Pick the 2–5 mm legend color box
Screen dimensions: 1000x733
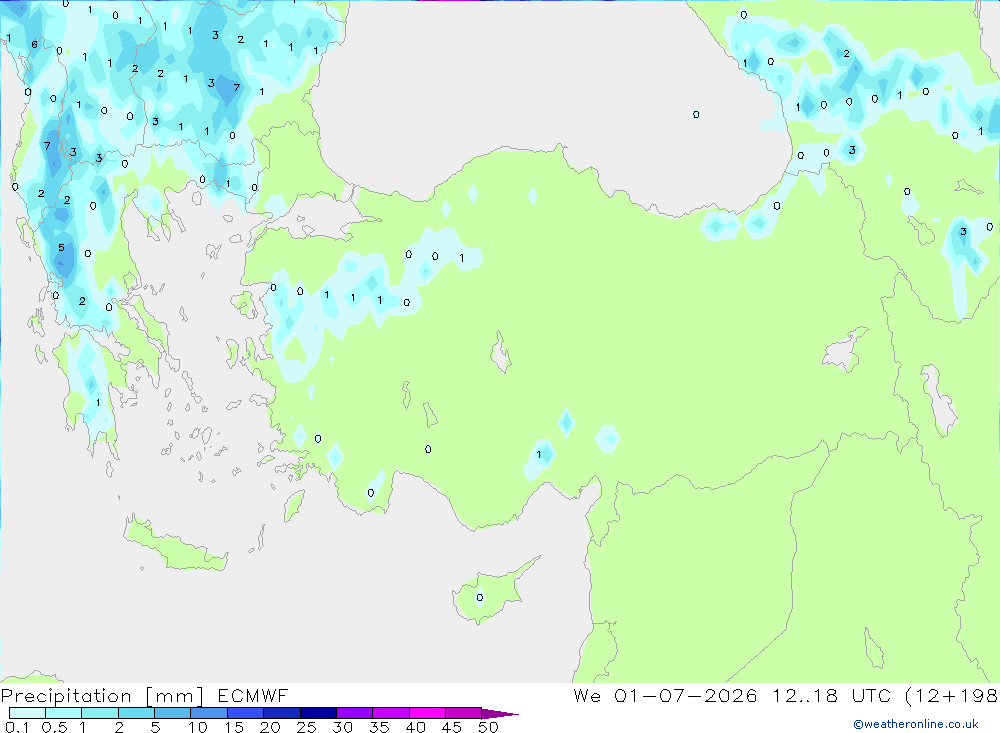coord(136,713)
